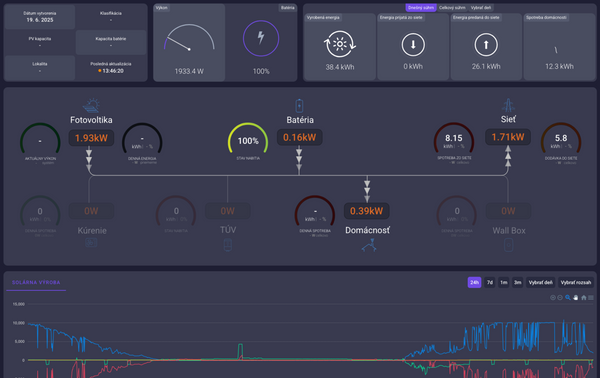Click the chart zoom-in plus icon

pyautogui.click(x=553, y=297)
